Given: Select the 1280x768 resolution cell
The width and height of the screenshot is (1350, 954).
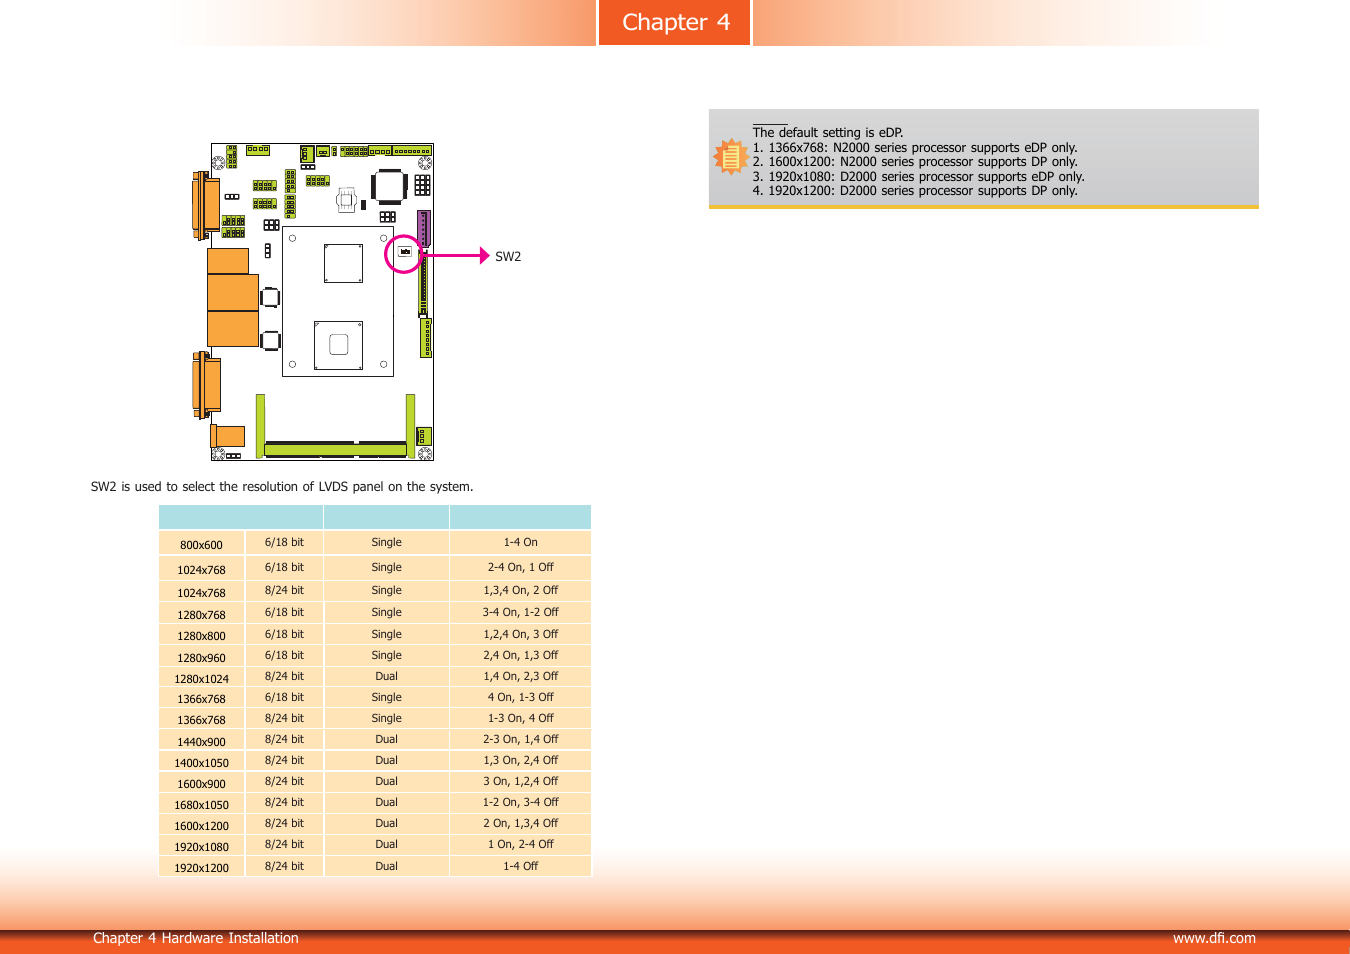Looking at the screenshot, I should tap(201, 615).
